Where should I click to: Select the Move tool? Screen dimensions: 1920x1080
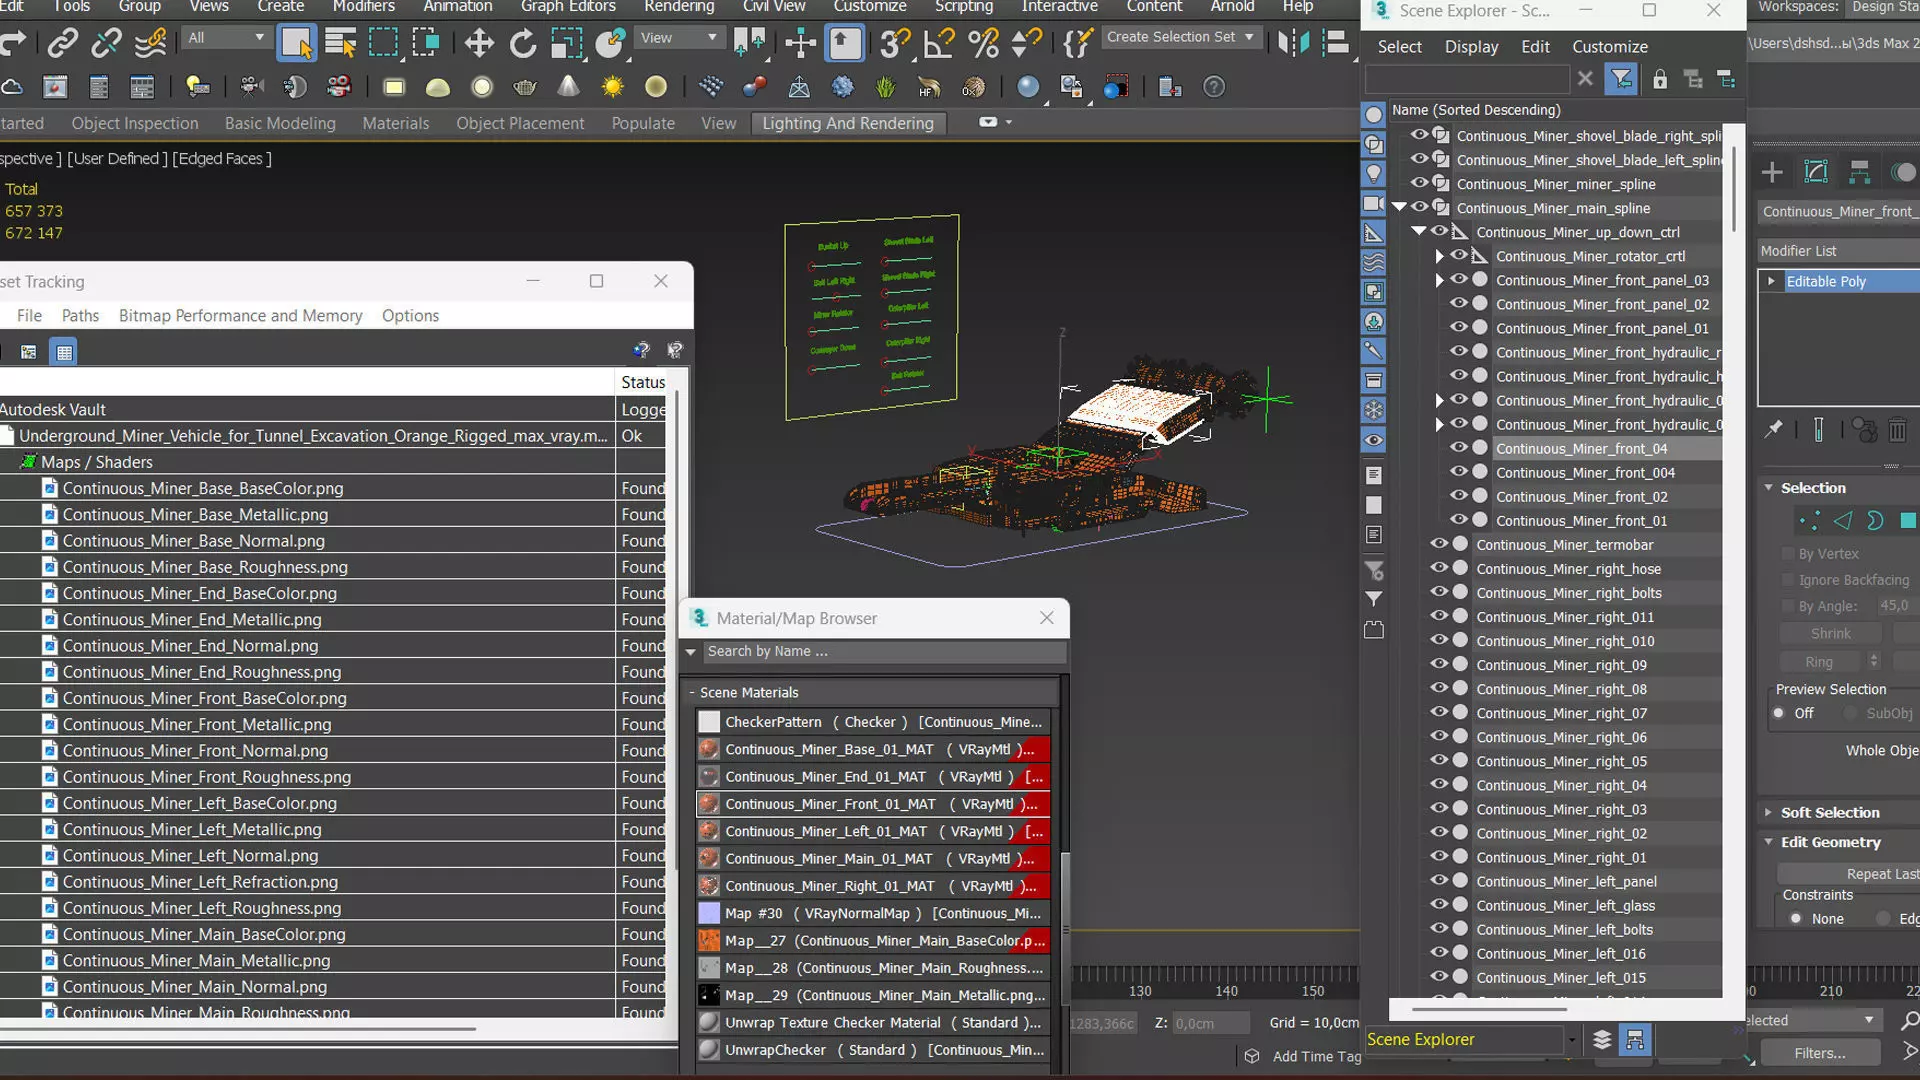click(479, 43)
